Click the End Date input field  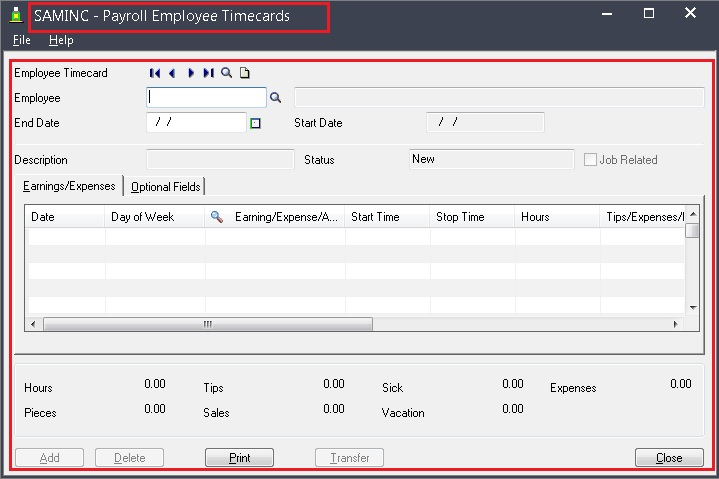(196, 122)
